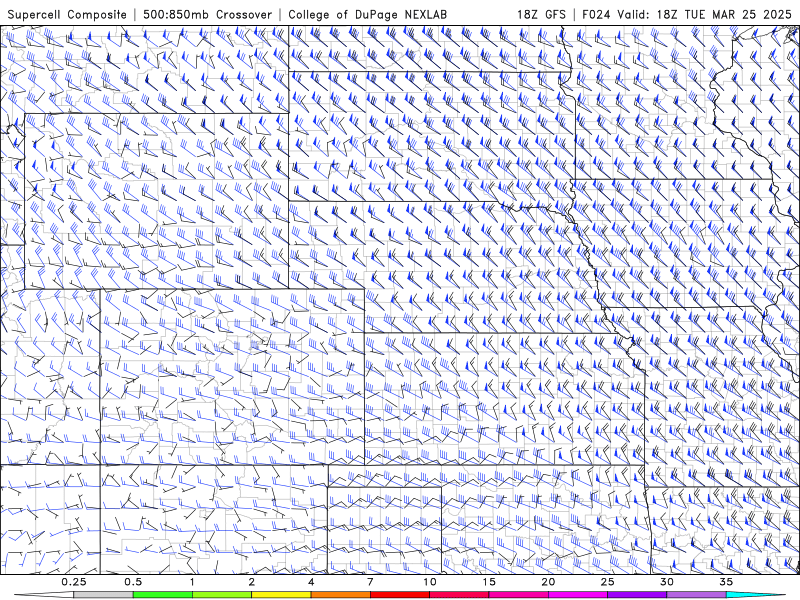Click the red legend segment between 7 and 10
Image resolution: width=800 pixels, height=600 pixels.
pos(399,595)
